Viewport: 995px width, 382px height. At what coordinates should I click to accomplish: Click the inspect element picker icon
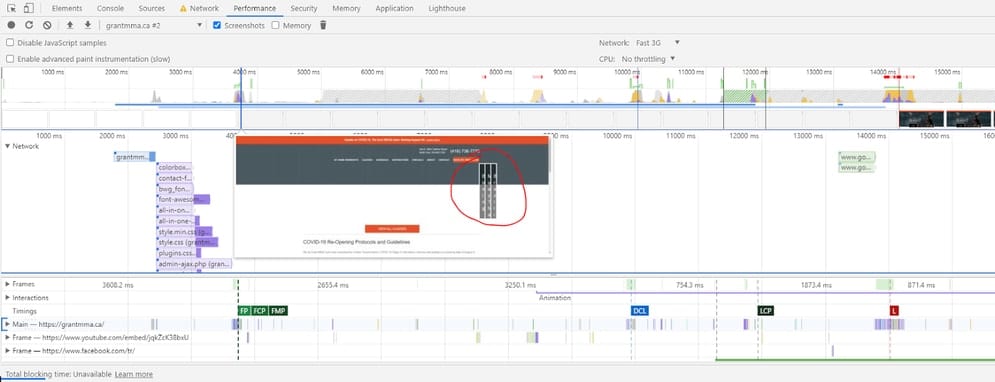(11, 8)
